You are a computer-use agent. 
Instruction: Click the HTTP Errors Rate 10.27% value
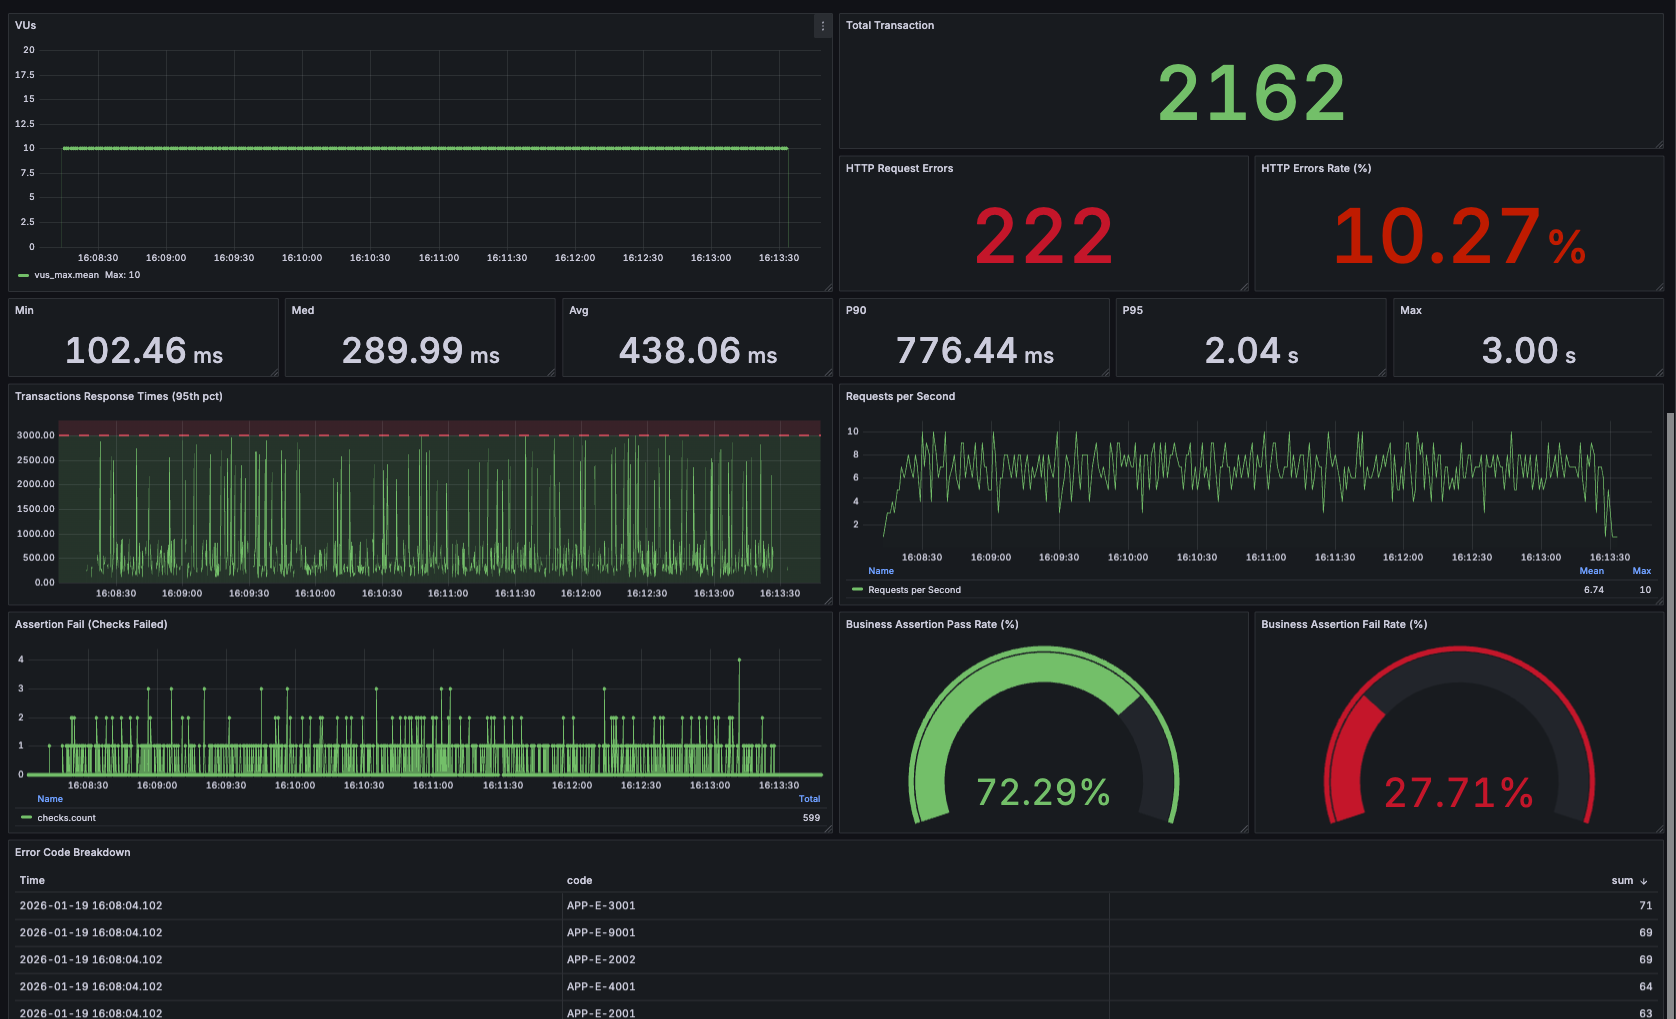[x=1459, y=237]
